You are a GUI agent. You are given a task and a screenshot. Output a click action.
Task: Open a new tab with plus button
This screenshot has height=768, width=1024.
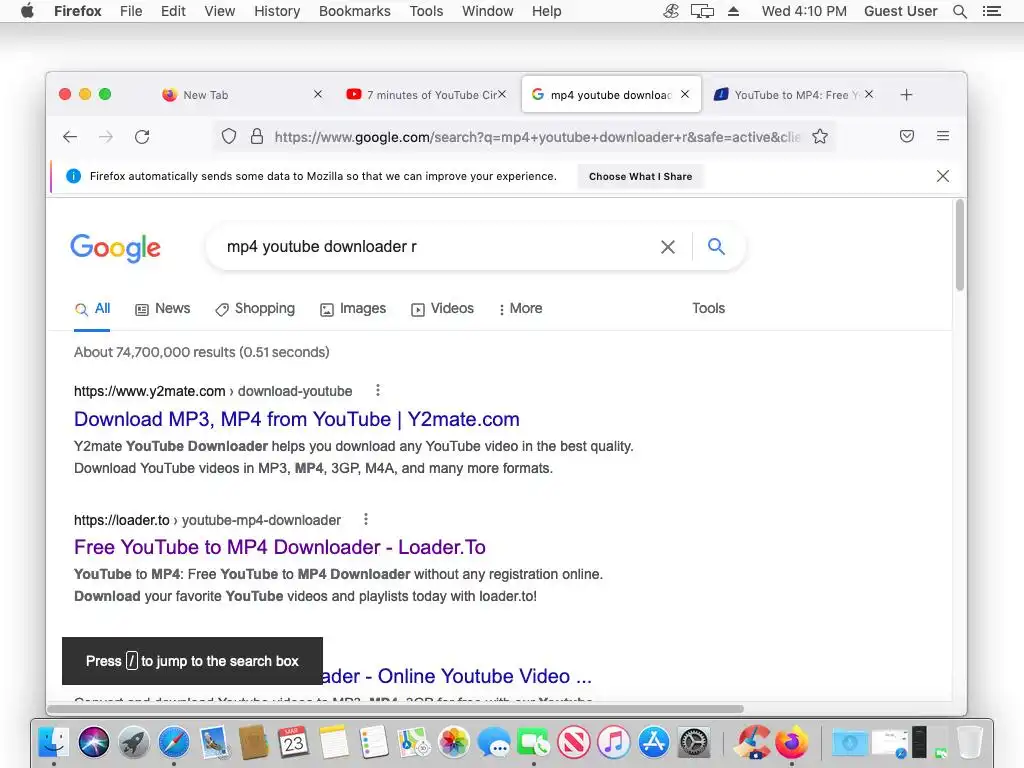click(906, 95)
